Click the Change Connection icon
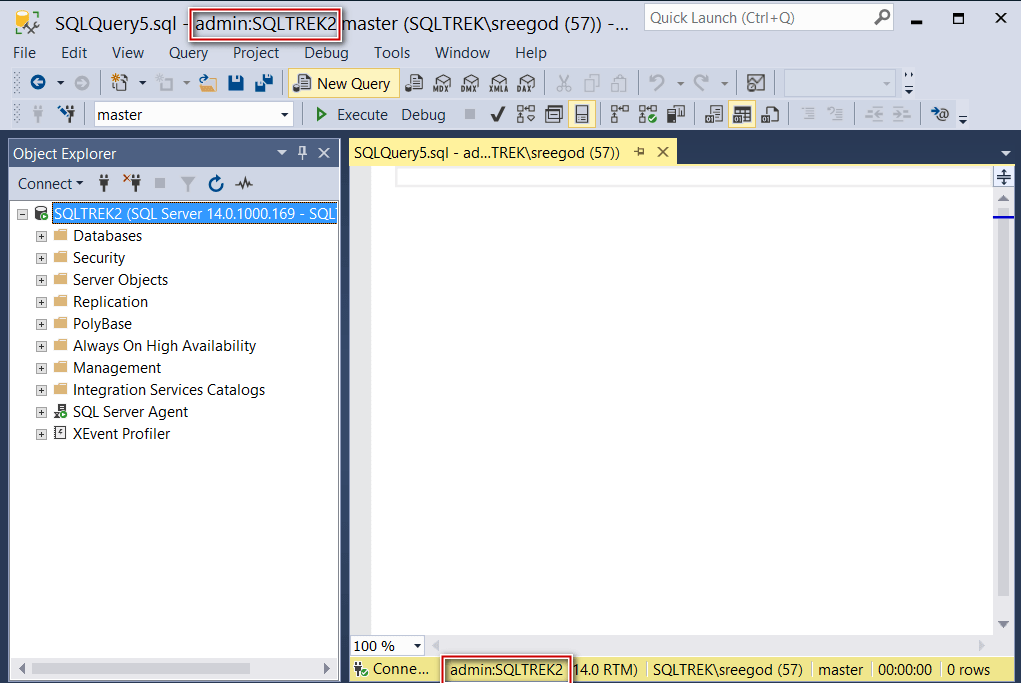The height and width of the screenshot is (683, 1021). tap(67, 114)
